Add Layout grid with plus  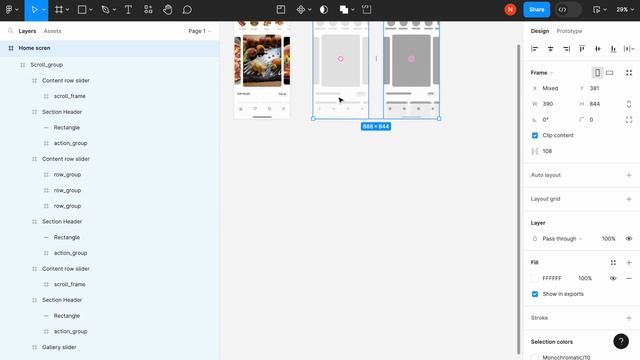pos(629,199)
